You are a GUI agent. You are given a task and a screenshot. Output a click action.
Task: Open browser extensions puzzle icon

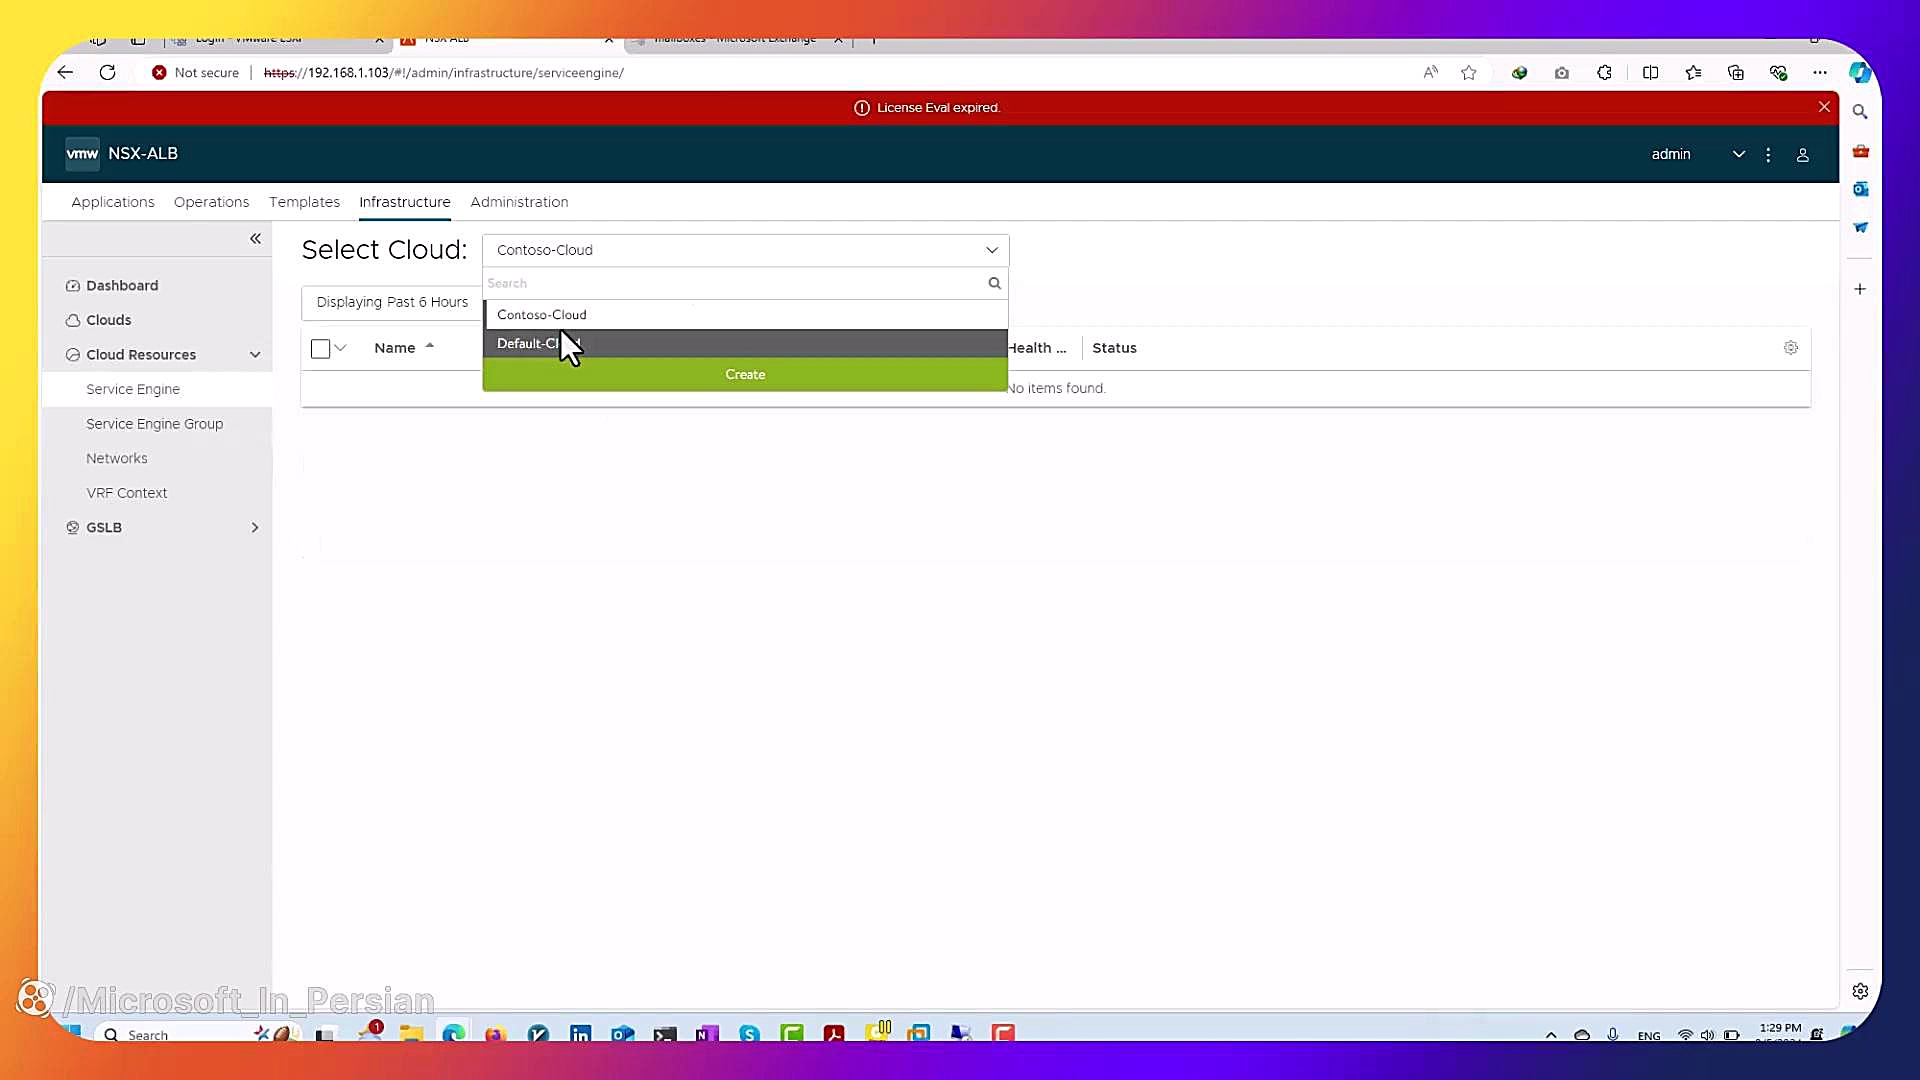point(1604,72)
